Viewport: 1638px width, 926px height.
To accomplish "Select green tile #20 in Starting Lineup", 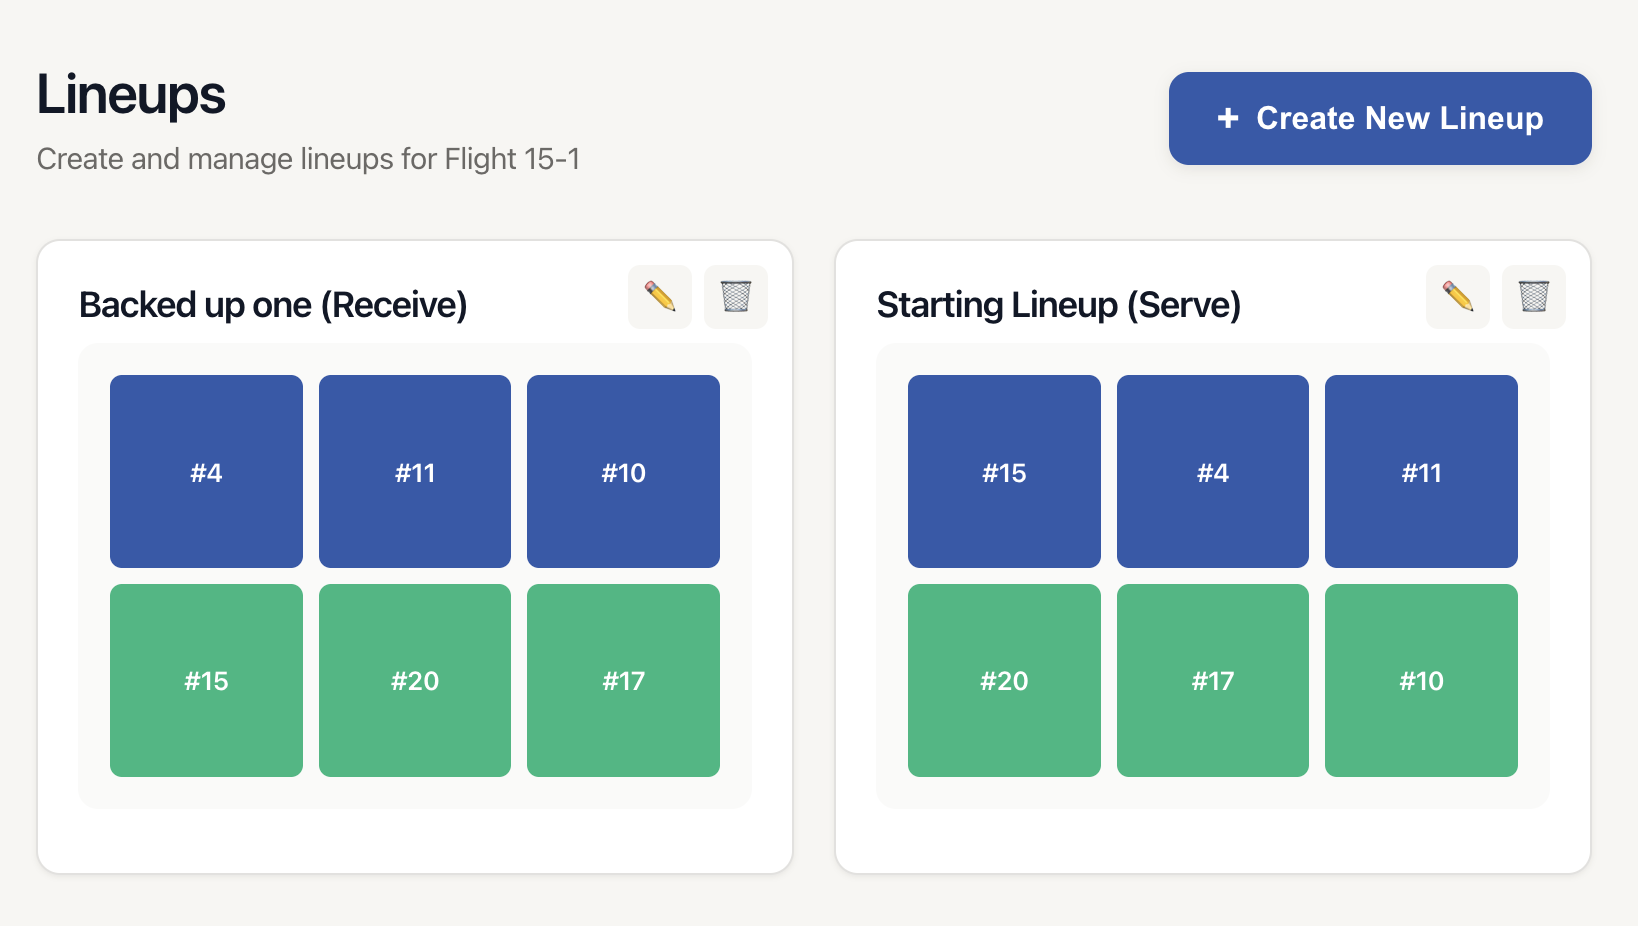I will [x=1004, y=680].
